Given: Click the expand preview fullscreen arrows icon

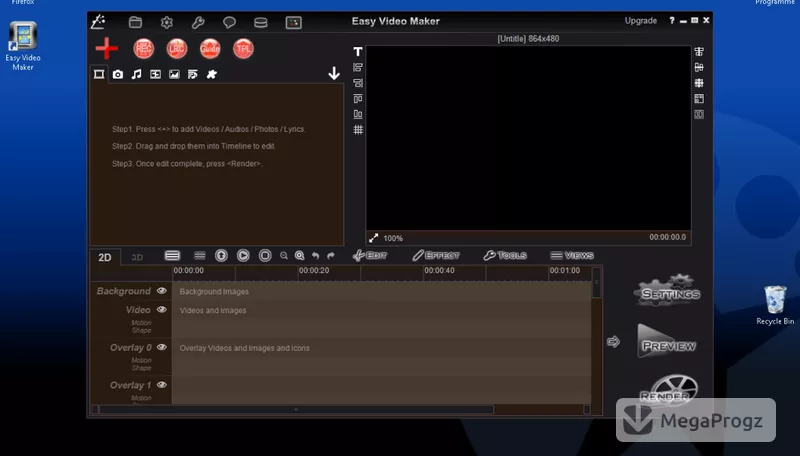Looking at the screenshot, I should pyautogui.click(x=373, y=238).
